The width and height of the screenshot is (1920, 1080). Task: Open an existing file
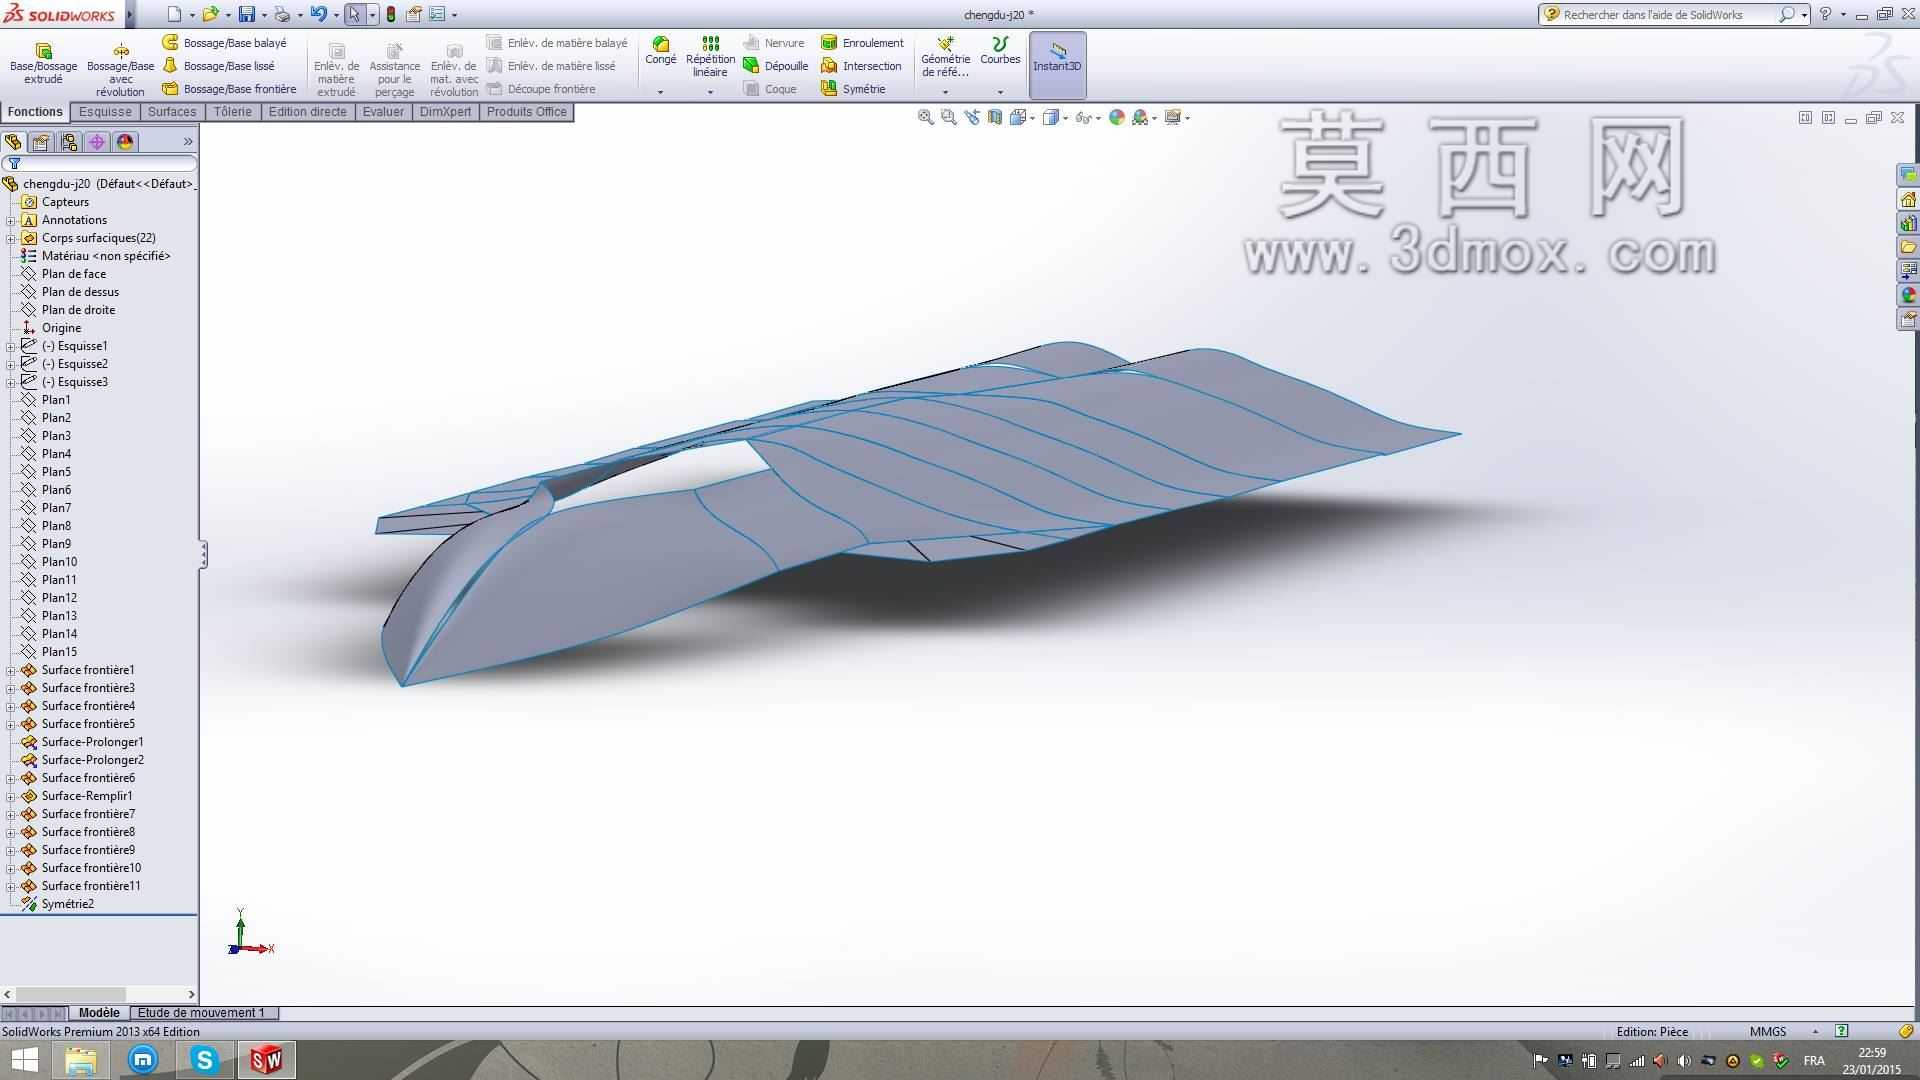[210, 14]
